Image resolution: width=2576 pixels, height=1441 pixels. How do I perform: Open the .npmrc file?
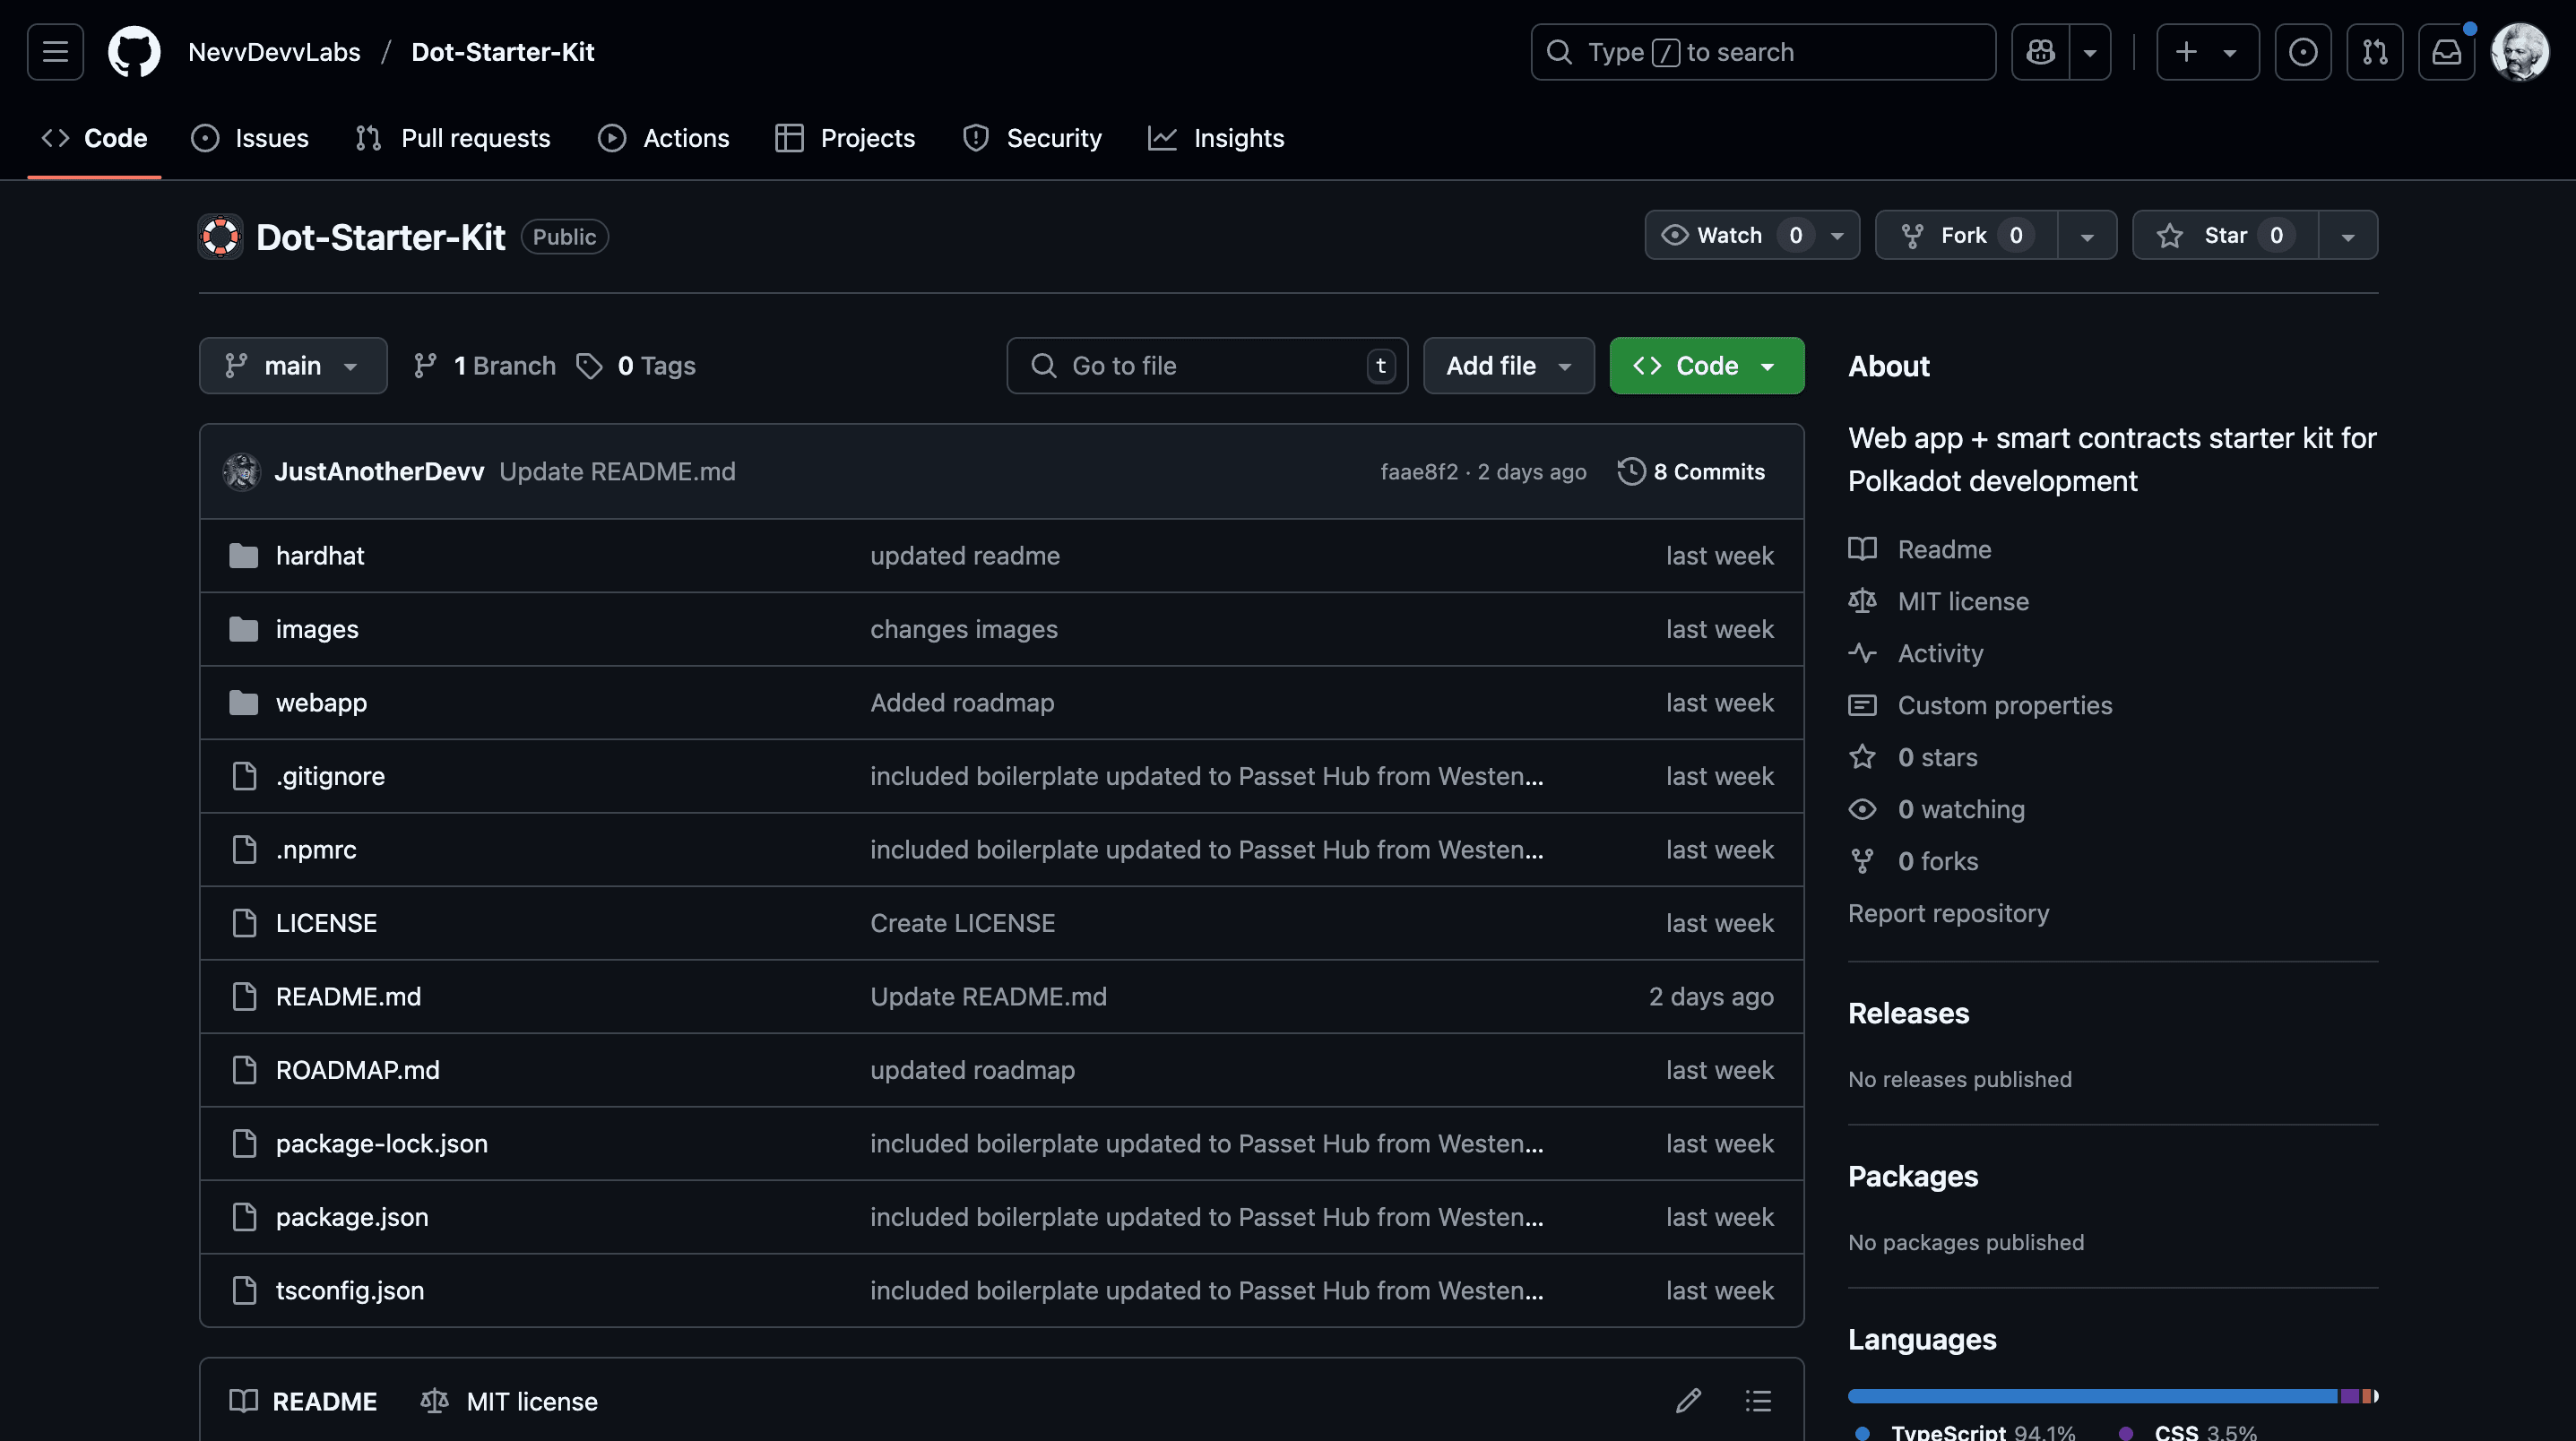click(x=316, y=850)
